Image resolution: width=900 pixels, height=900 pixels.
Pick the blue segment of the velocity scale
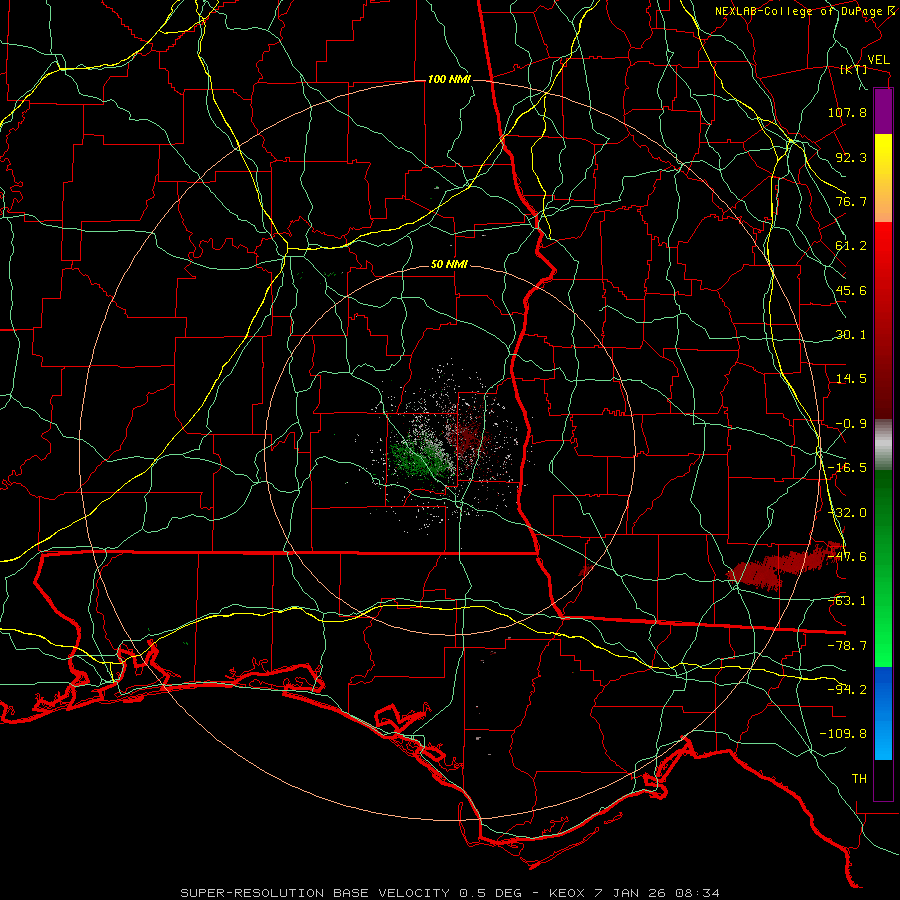coord(883,713)
